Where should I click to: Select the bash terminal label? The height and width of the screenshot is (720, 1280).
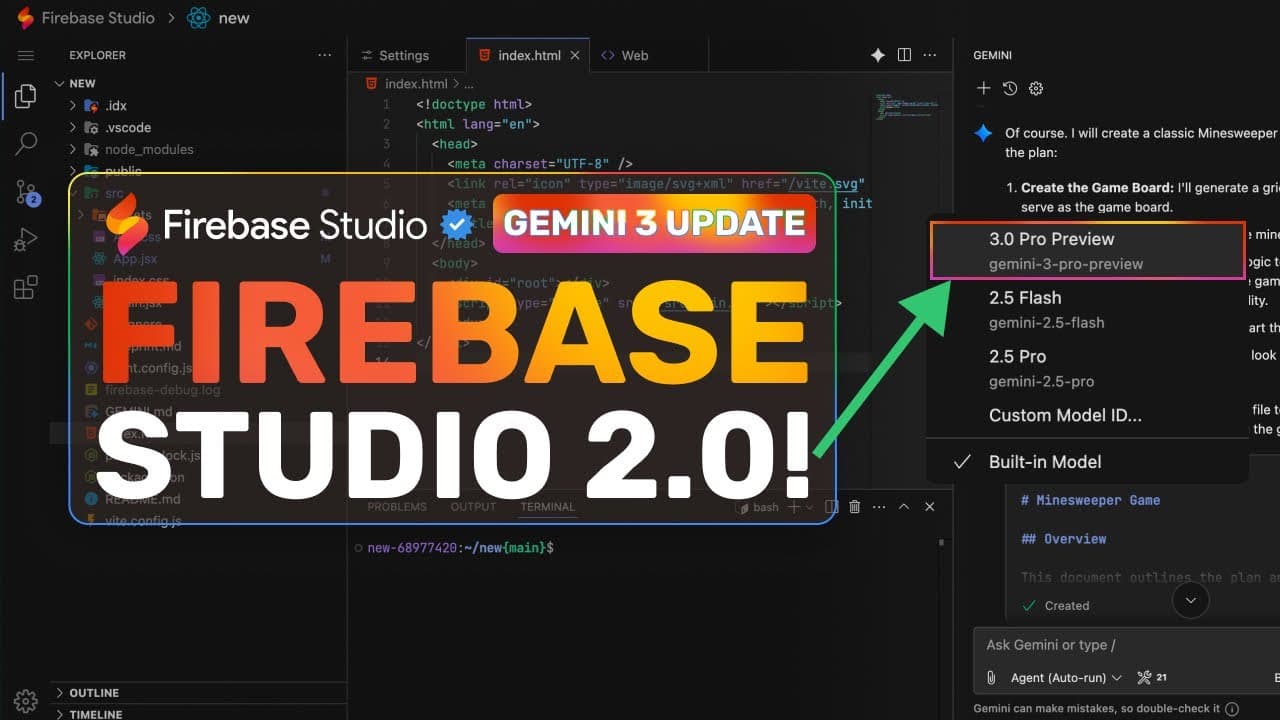click(758, 507)
